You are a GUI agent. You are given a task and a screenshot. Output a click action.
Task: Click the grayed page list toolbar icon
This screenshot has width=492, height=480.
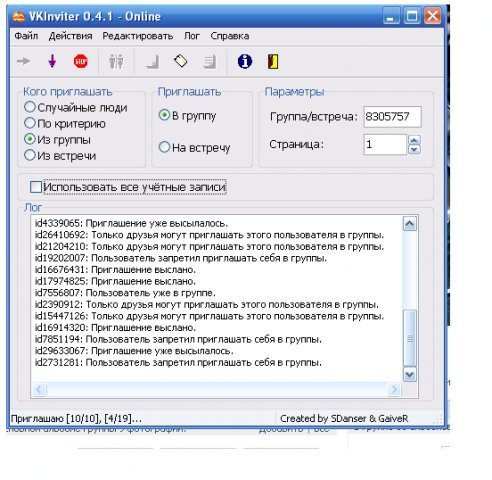(210, 62)
